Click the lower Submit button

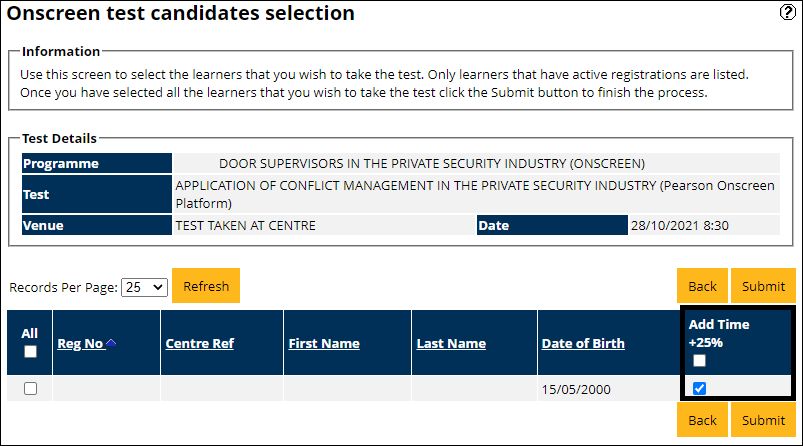click(763, 420)
